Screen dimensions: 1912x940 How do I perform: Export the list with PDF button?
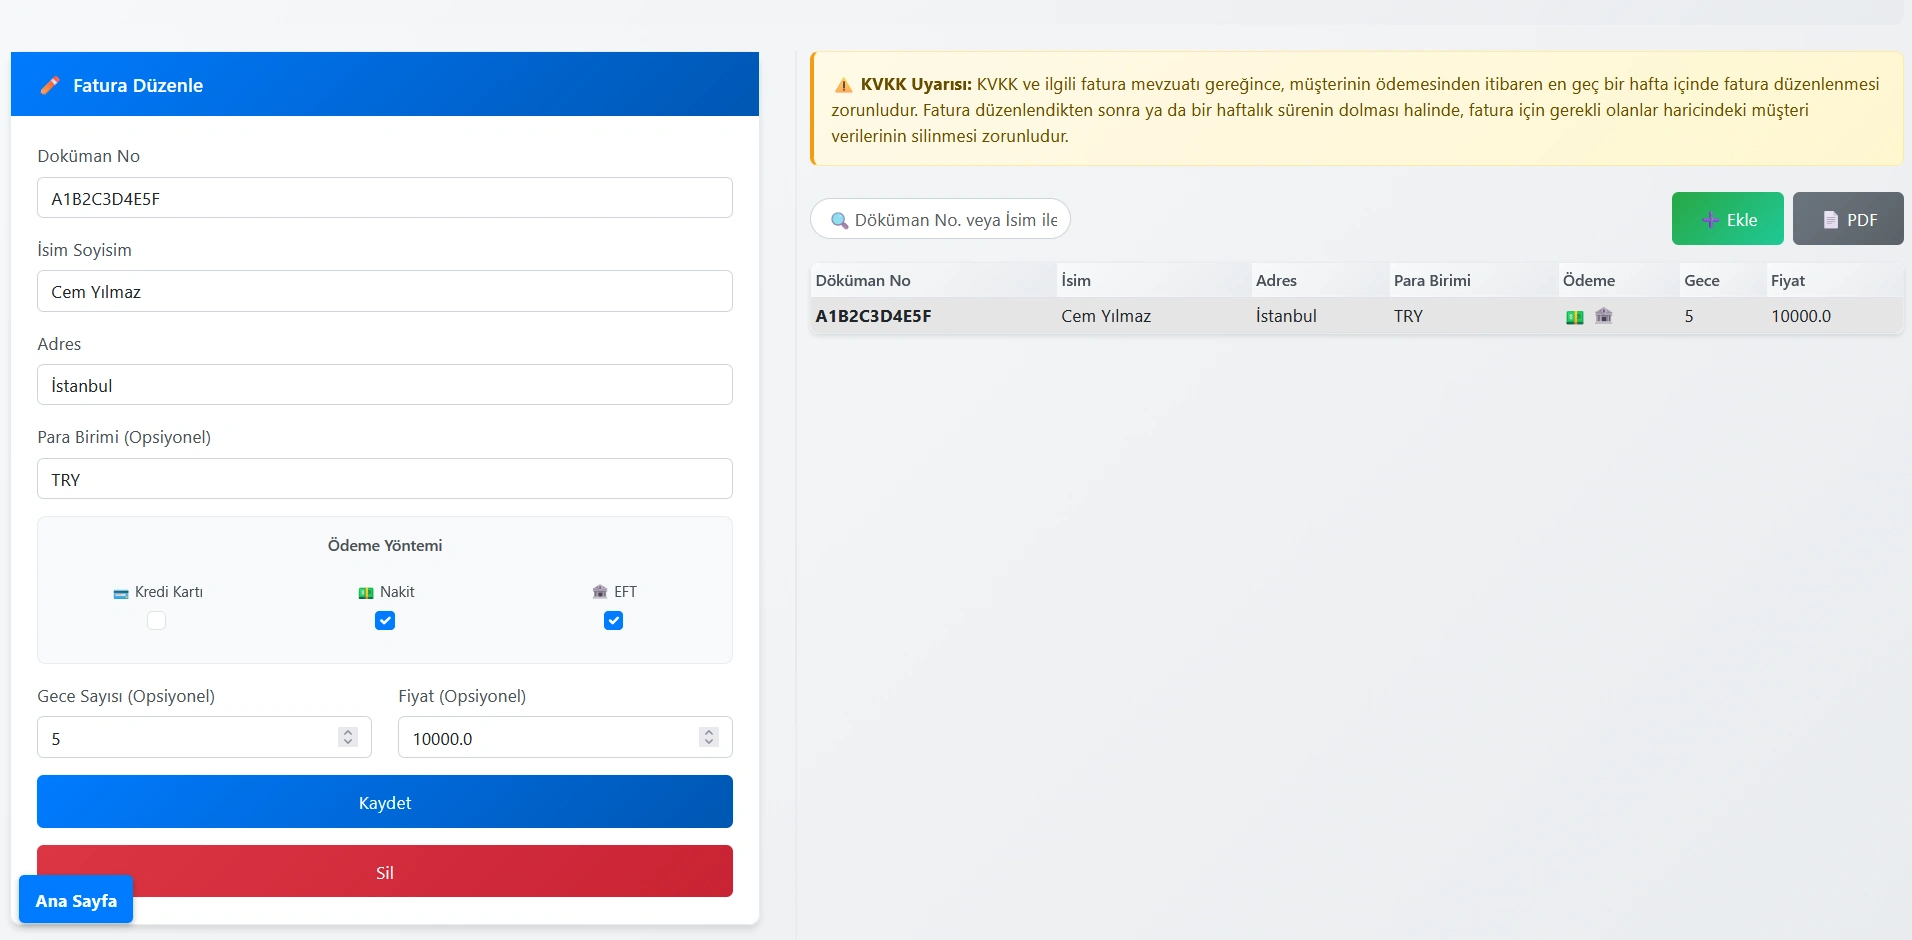tap(1847, 219)
